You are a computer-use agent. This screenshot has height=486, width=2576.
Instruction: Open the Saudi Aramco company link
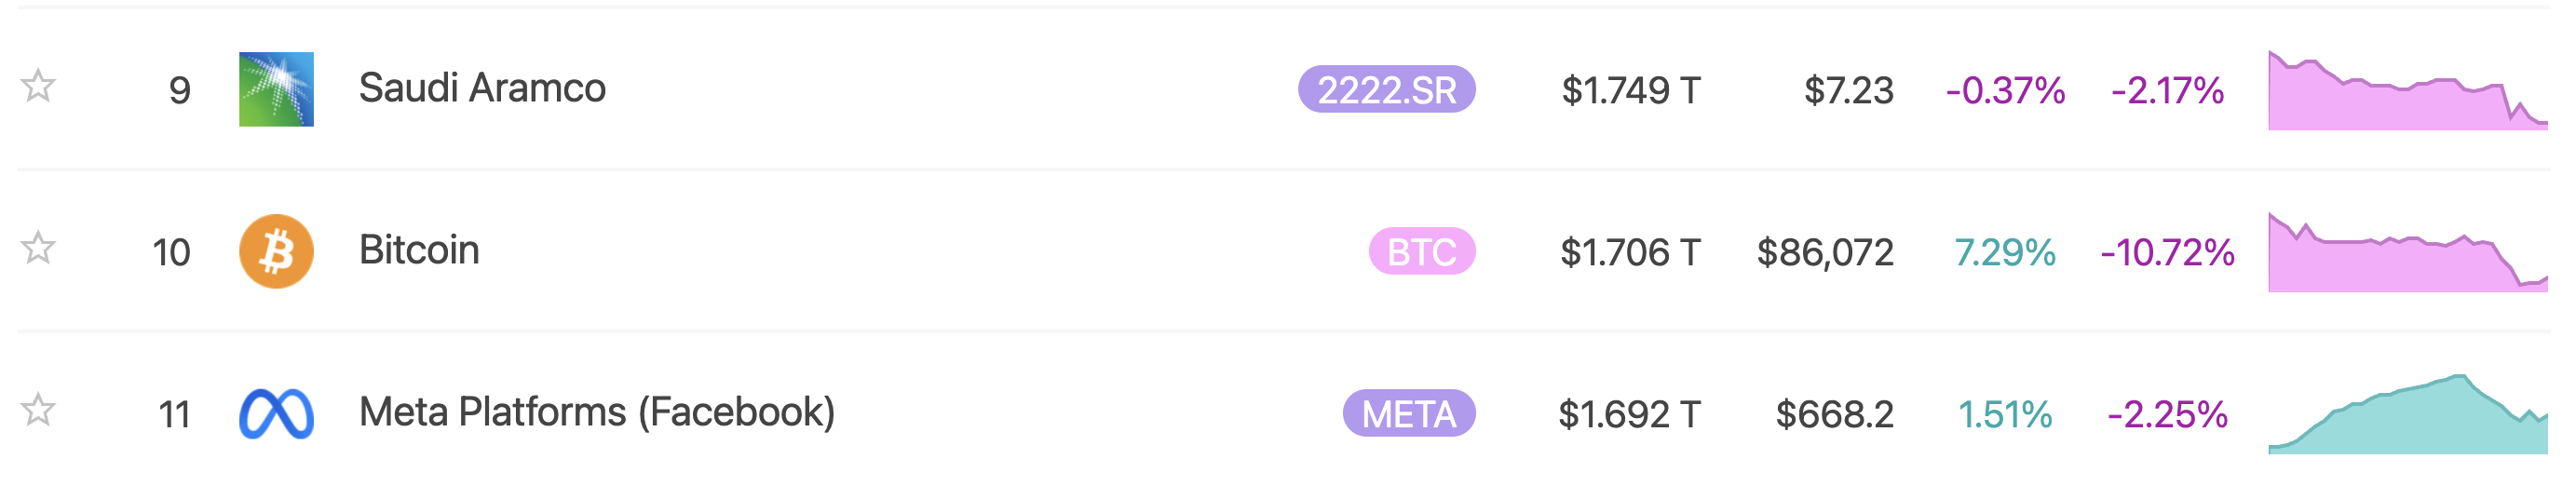click(x=482, y=88)
